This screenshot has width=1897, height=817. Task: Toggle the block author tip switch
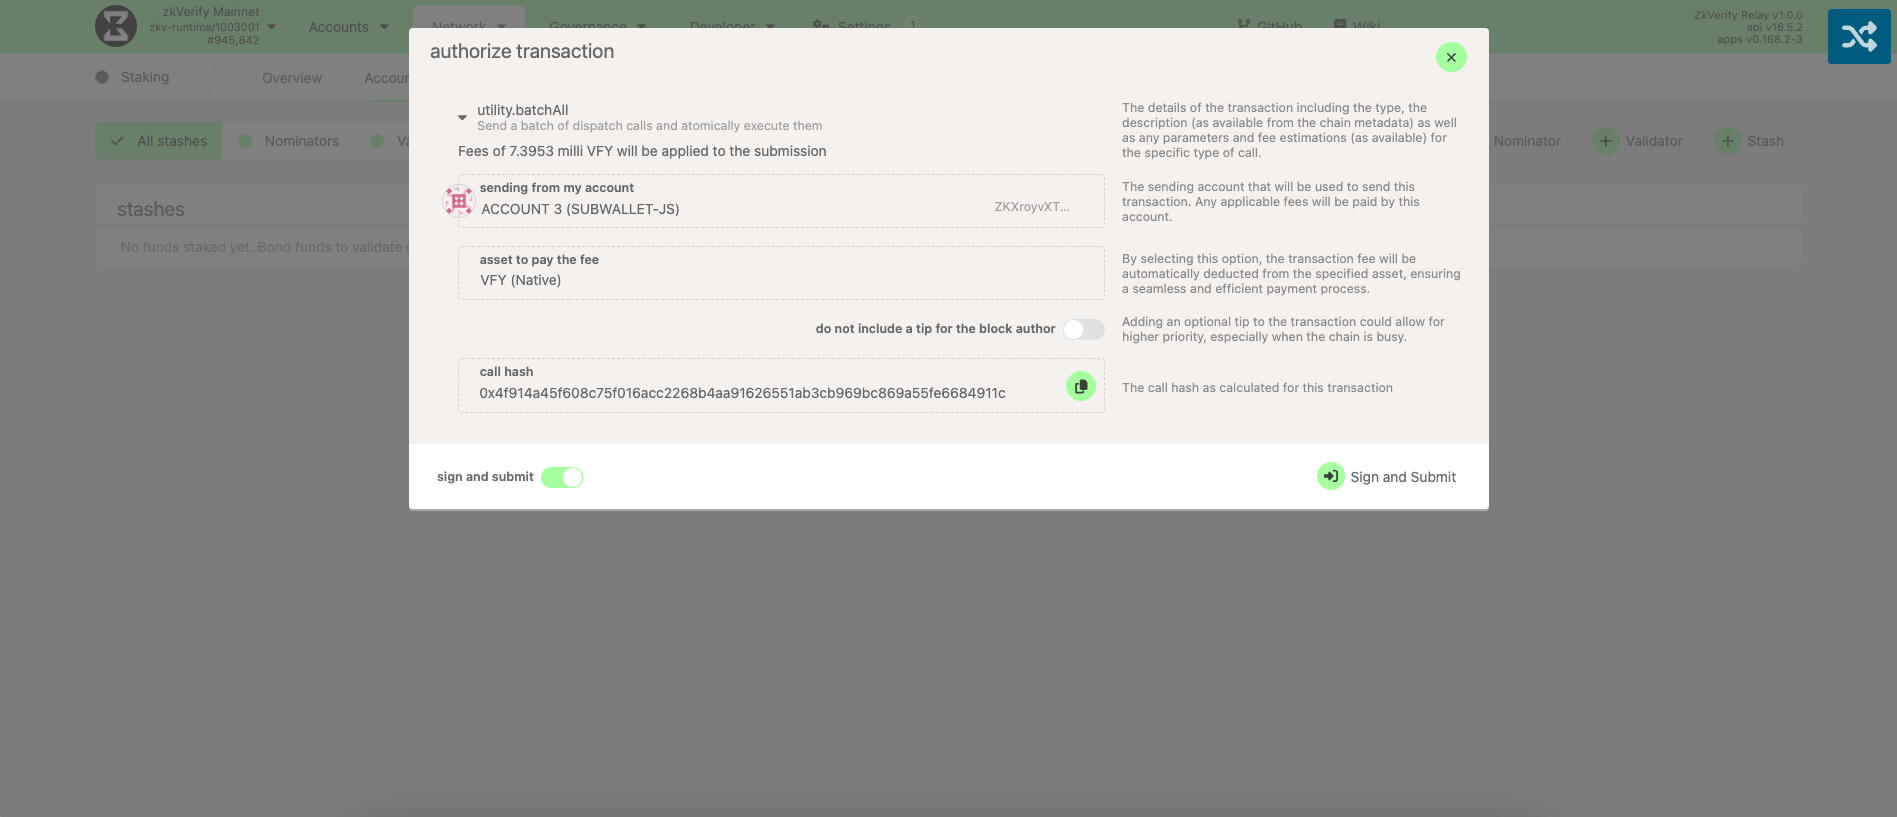click(1083, 329)
